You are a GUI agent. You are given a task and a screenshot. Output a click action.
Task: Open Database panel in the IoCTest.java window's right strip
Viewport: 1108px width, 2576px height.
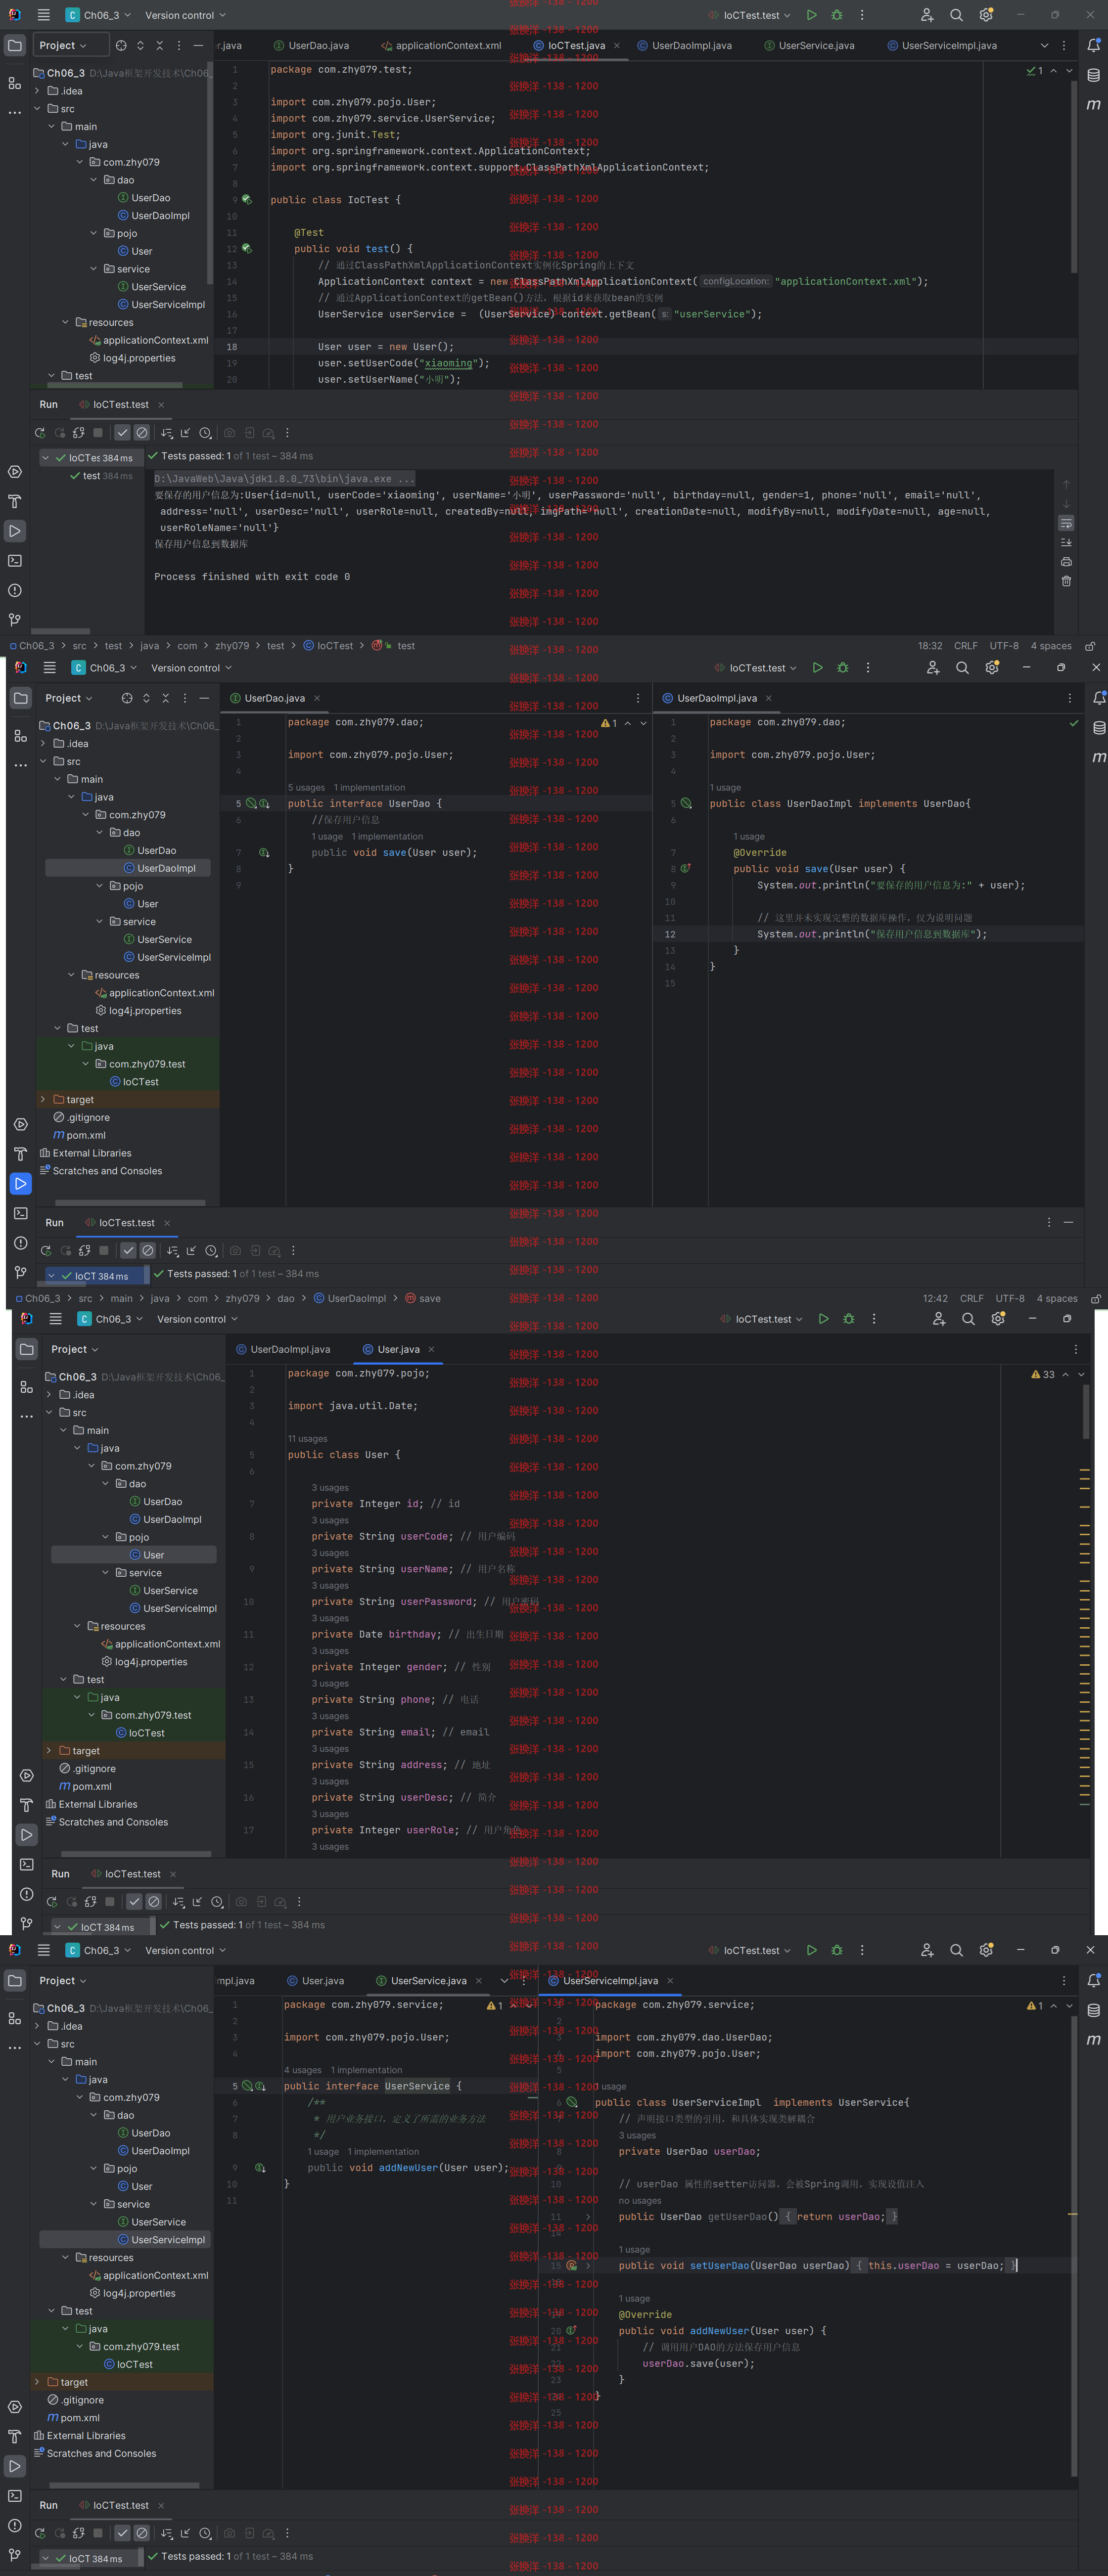point(1093,75)
